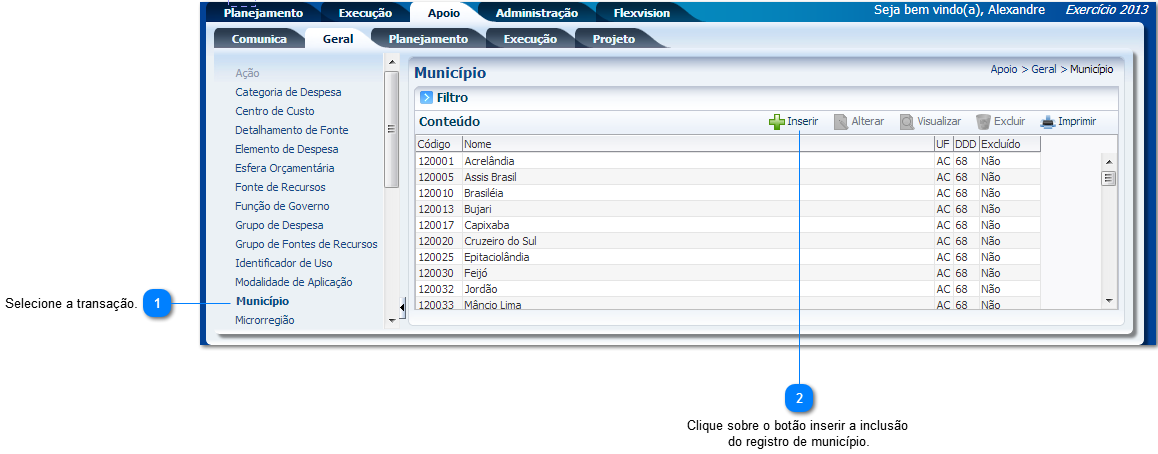Image resolution: width=1158 pixels, height=454 pixels.
Task: Expand the Filtro panel arrow
Action: (x=426, y=98)
